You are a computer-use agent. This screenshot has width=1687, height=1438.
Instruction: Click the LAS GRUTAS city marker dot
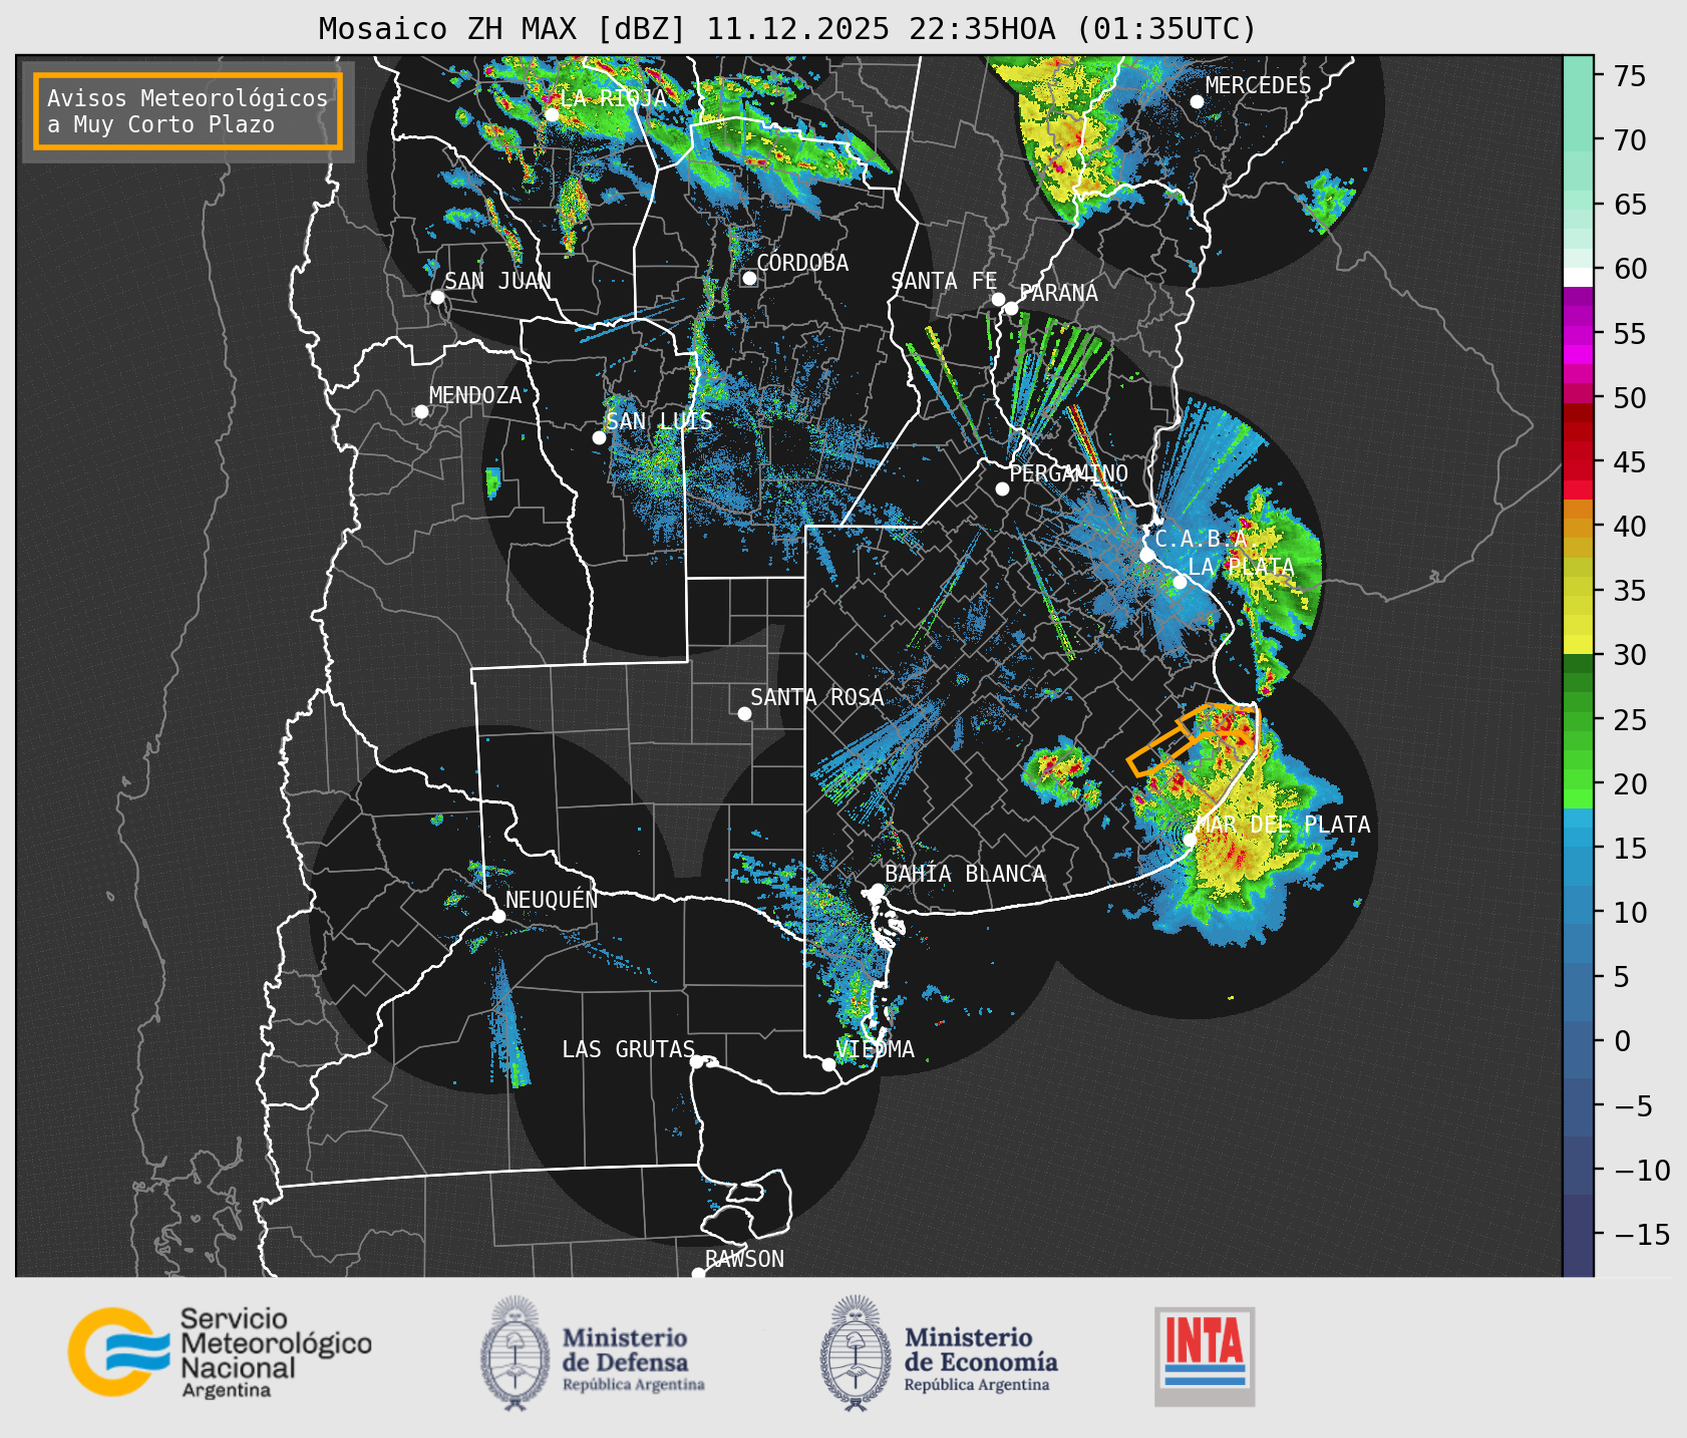point(697,1061)
